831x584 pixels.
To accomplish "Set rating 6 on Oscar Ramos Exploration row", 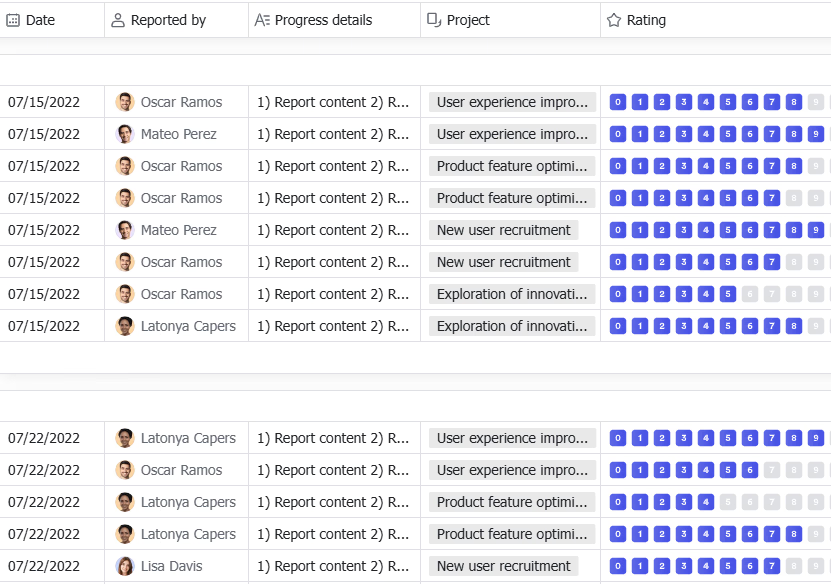I will (x=750, y=294).
